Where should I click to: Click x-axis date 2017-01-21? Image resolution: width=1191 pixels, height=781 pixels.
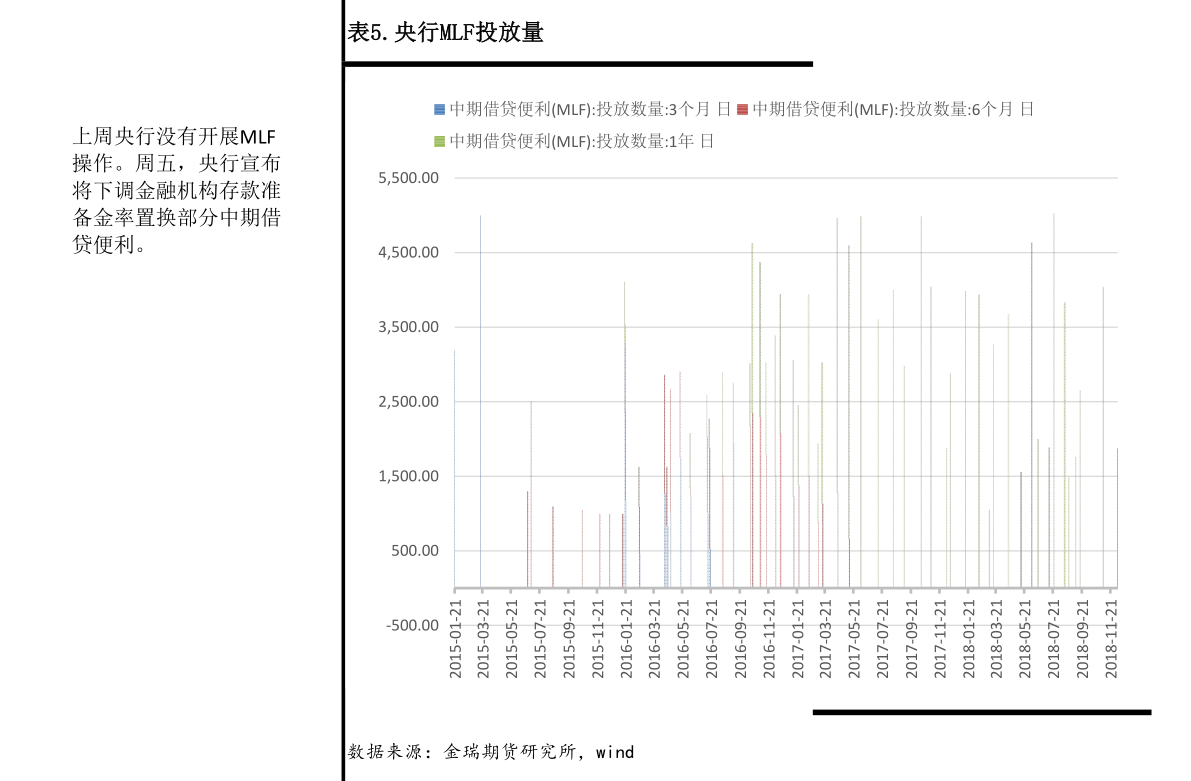[798, 639]
